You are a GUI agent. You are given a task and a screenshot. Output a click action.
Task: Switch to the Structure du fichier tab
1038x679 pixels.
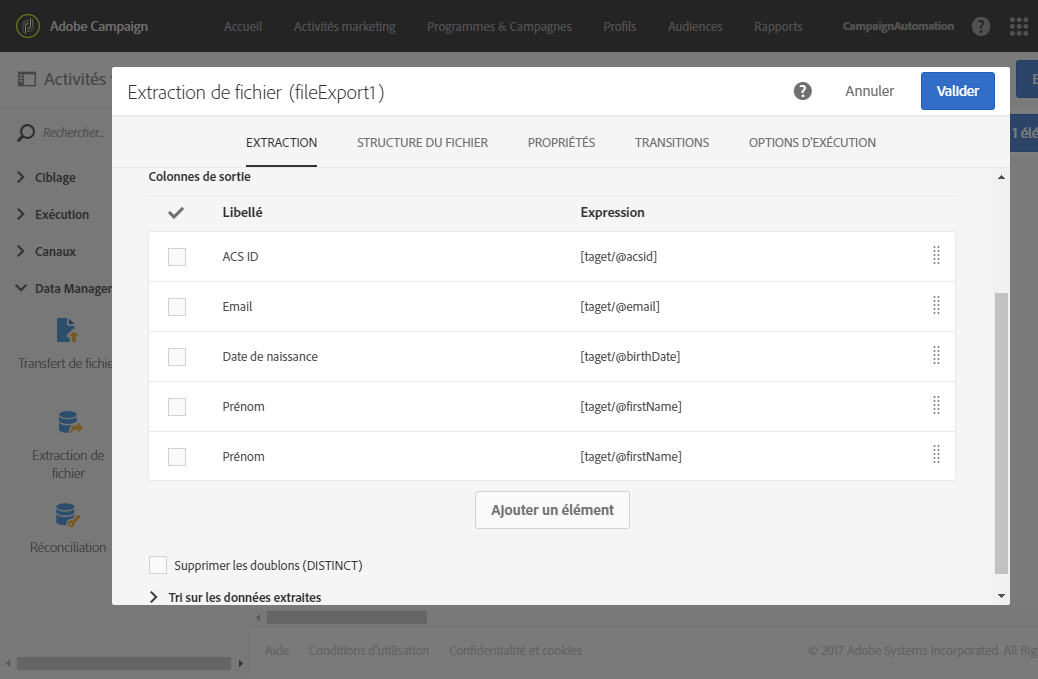pos(422,143)
